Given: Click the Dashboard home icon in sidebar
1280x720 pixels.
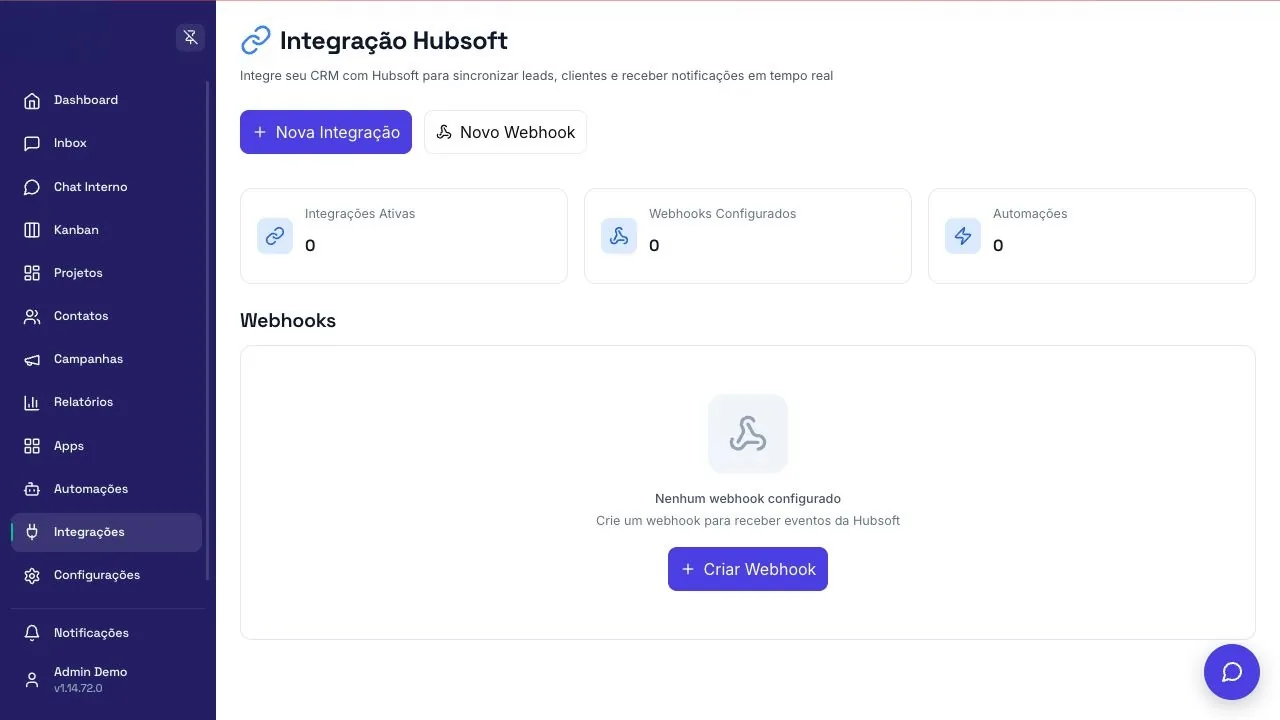Looking at the screenshot, I should coord(32,100).
